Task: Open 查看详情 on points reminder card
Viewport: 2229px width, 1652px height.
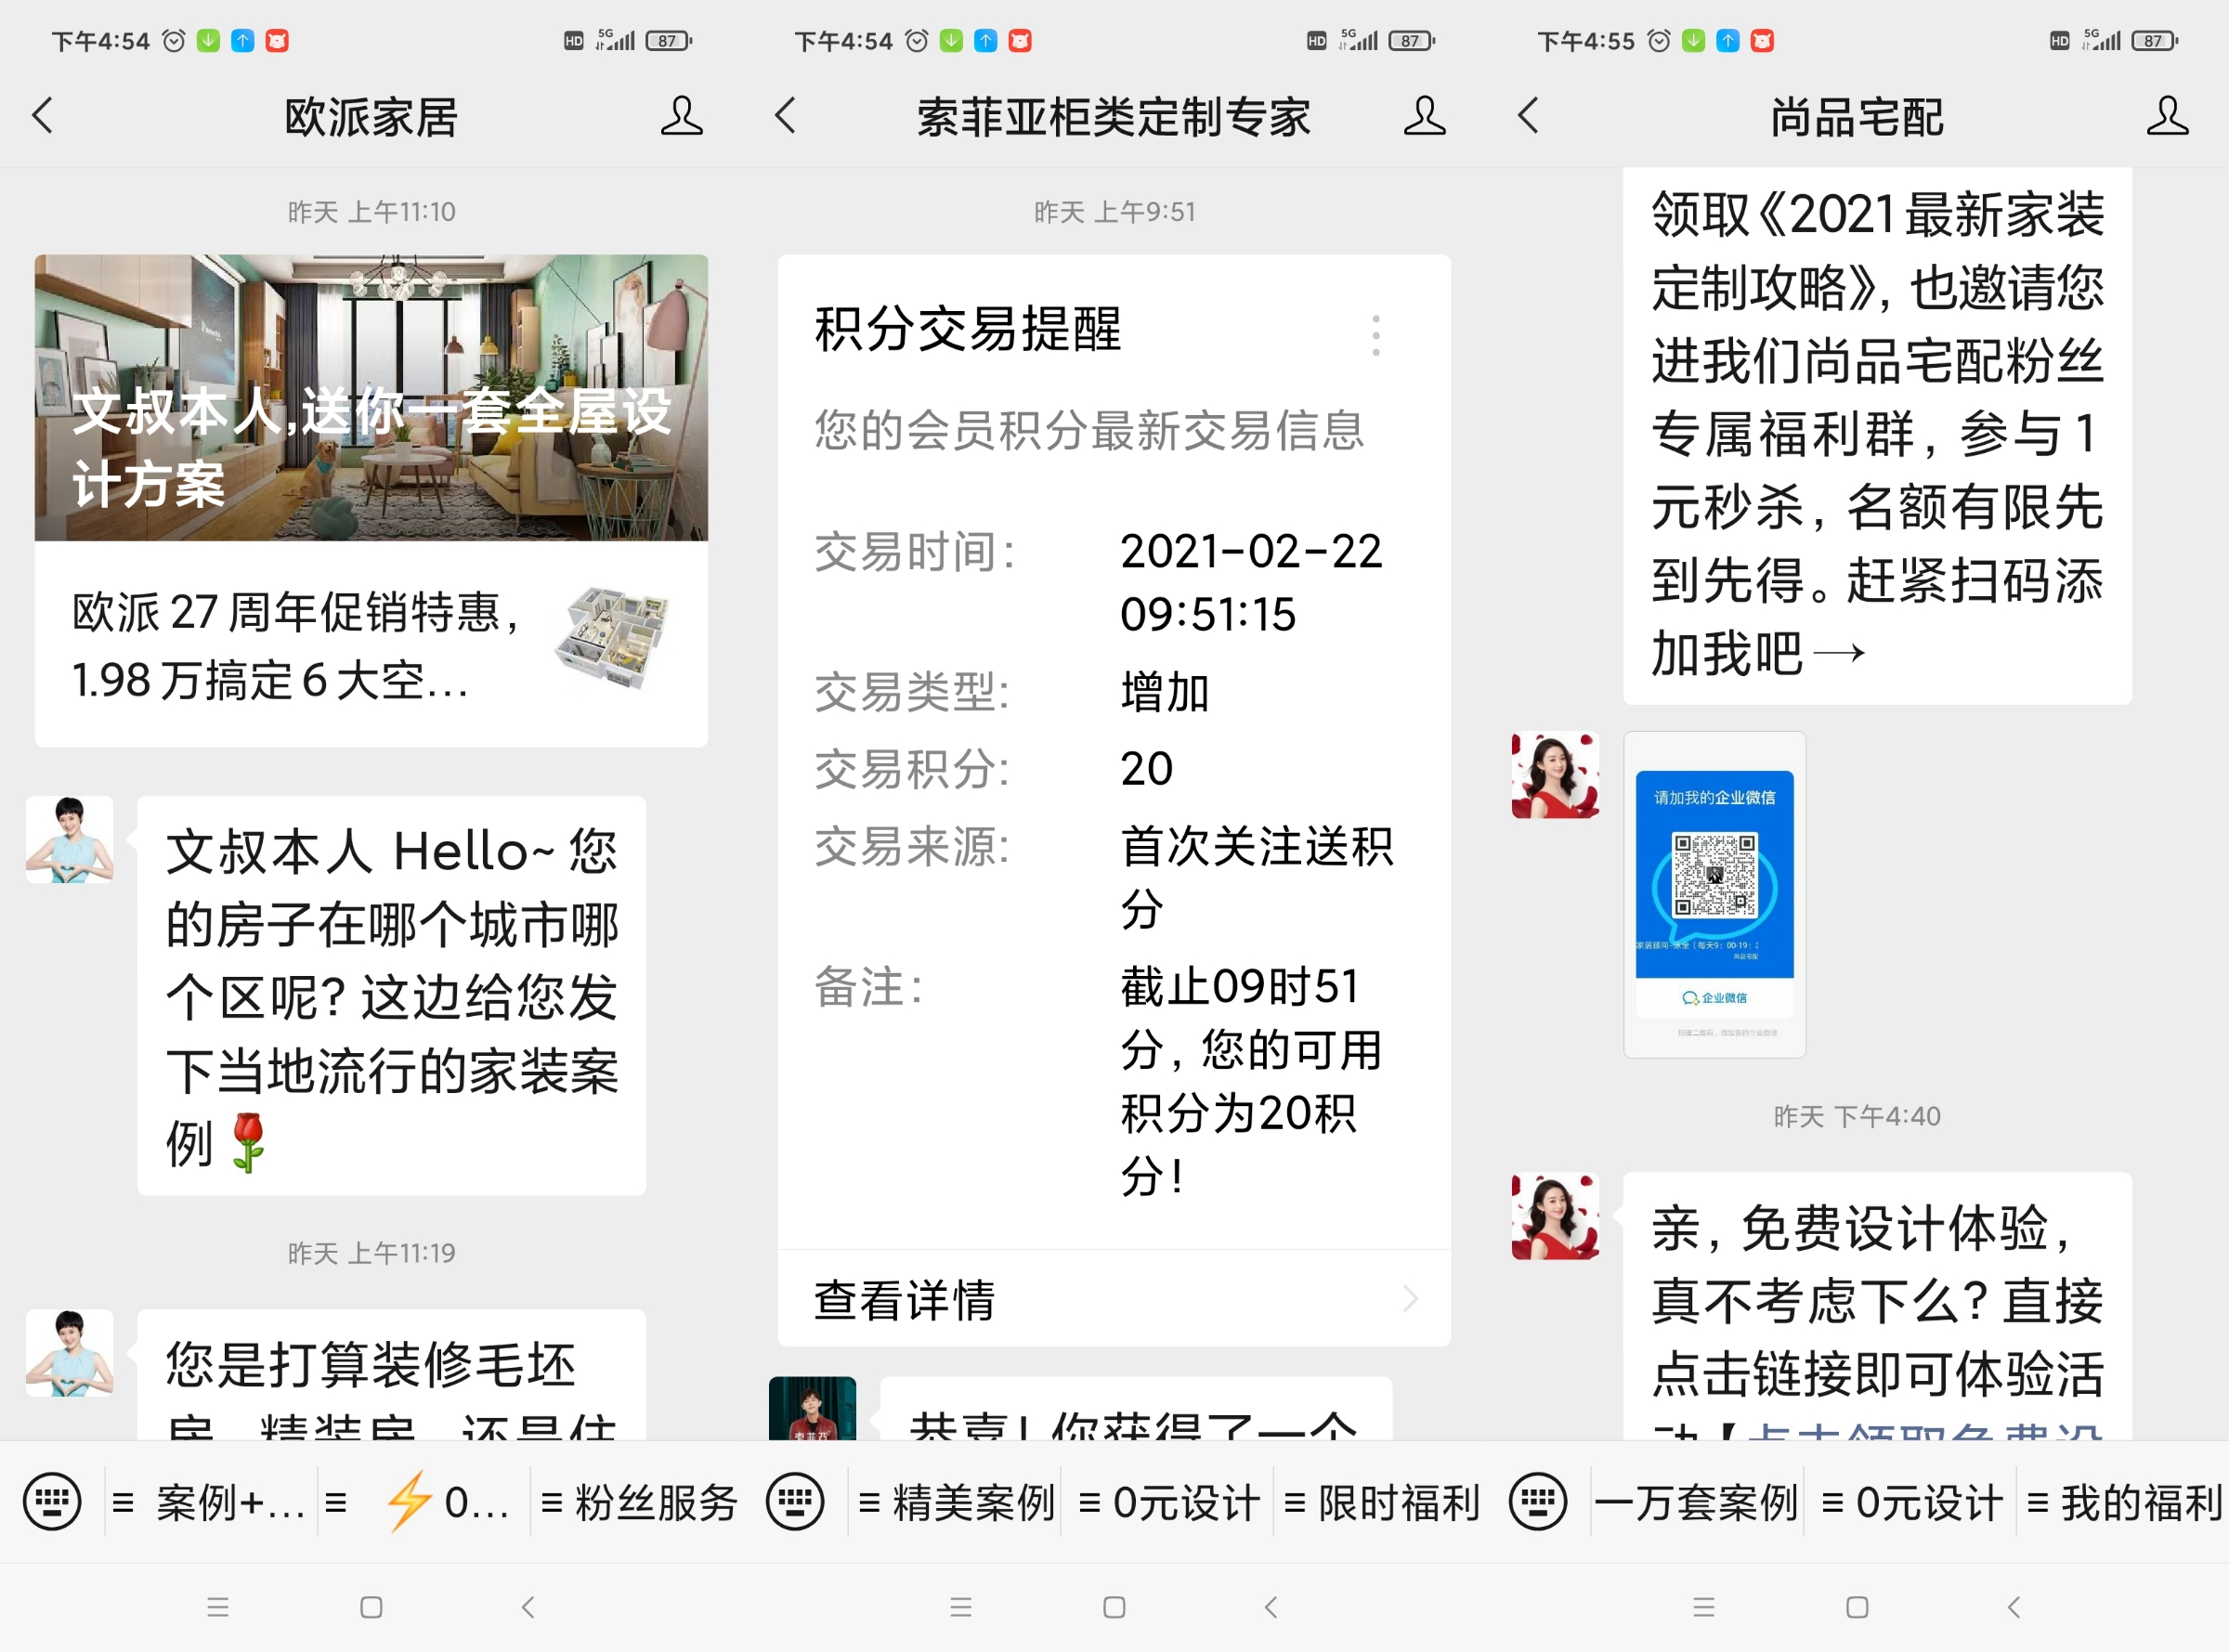Action: (x=1114, y=1299)
